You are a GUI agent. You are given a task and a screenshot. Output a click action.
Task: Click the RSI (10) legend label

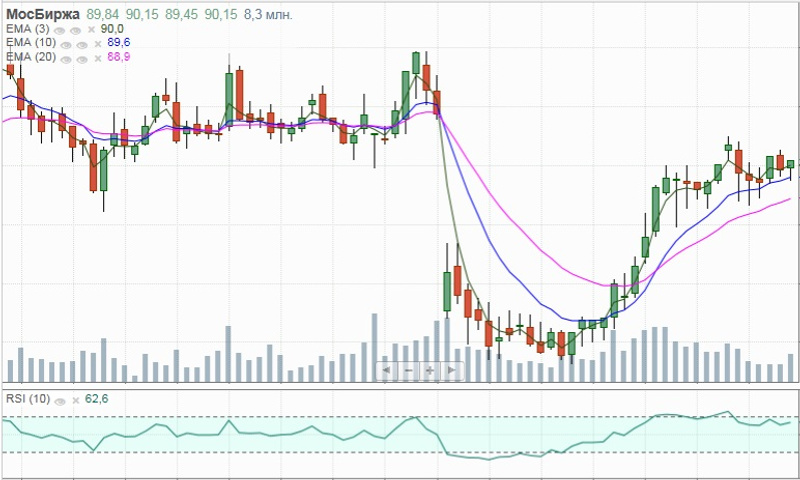[x=28, y=399]
